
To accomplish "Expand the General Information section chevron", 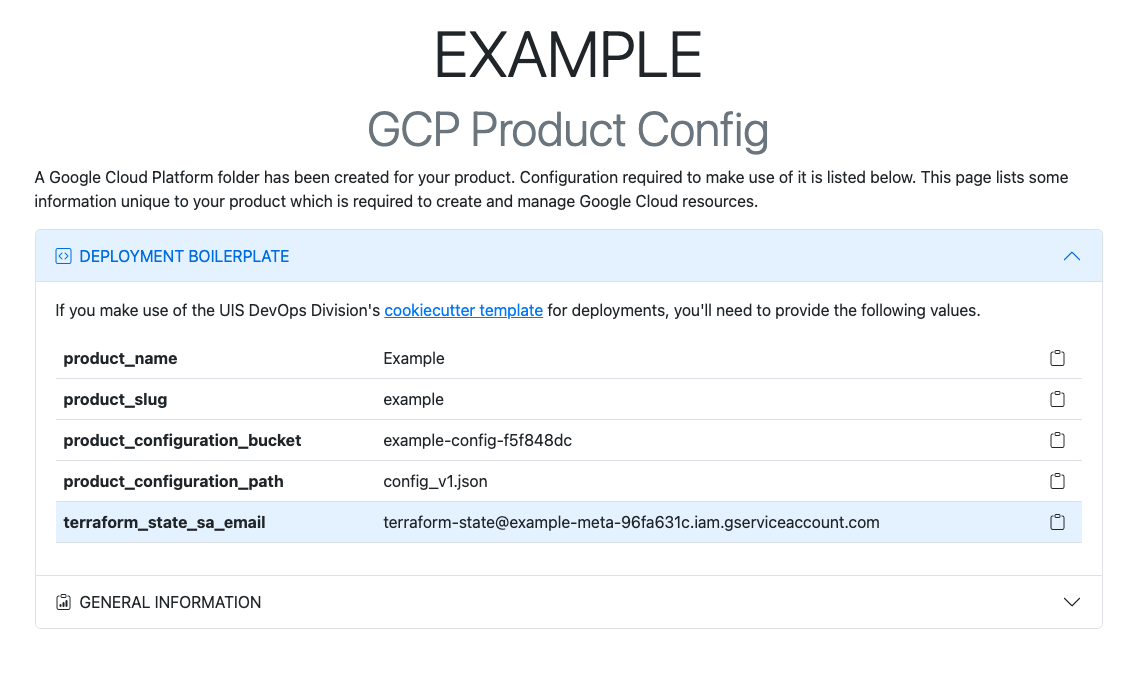I will pyautogui.click(x=1072, y=602).
